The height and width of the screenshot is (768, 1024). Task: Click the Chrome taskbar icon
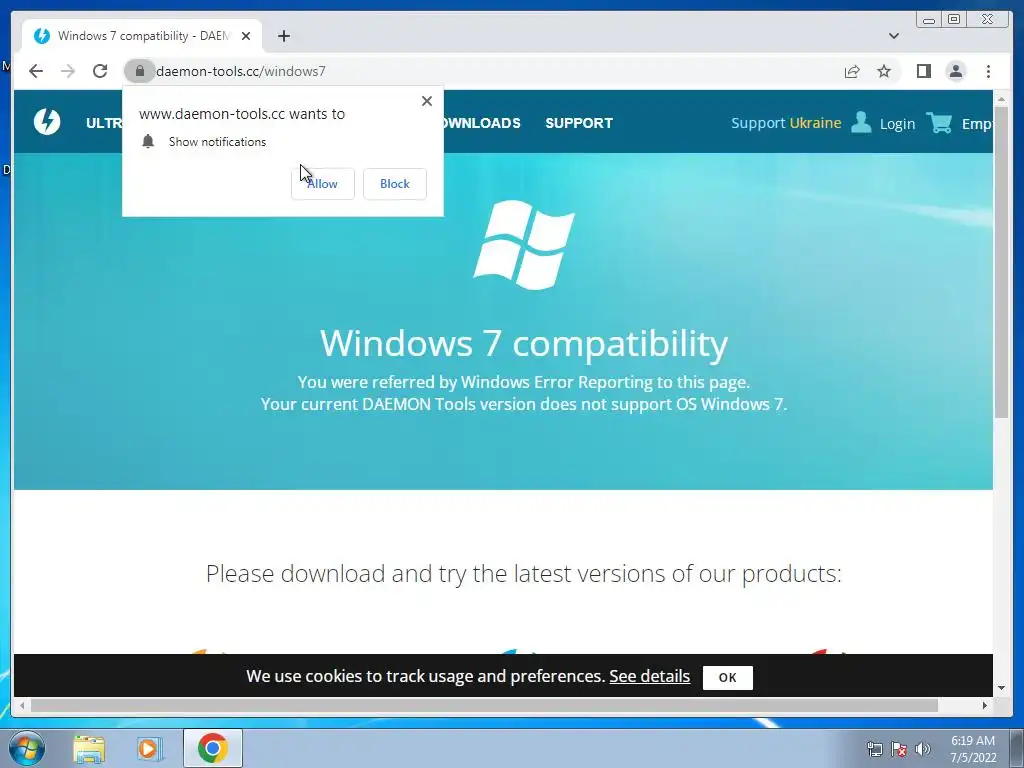click(212, 748)
